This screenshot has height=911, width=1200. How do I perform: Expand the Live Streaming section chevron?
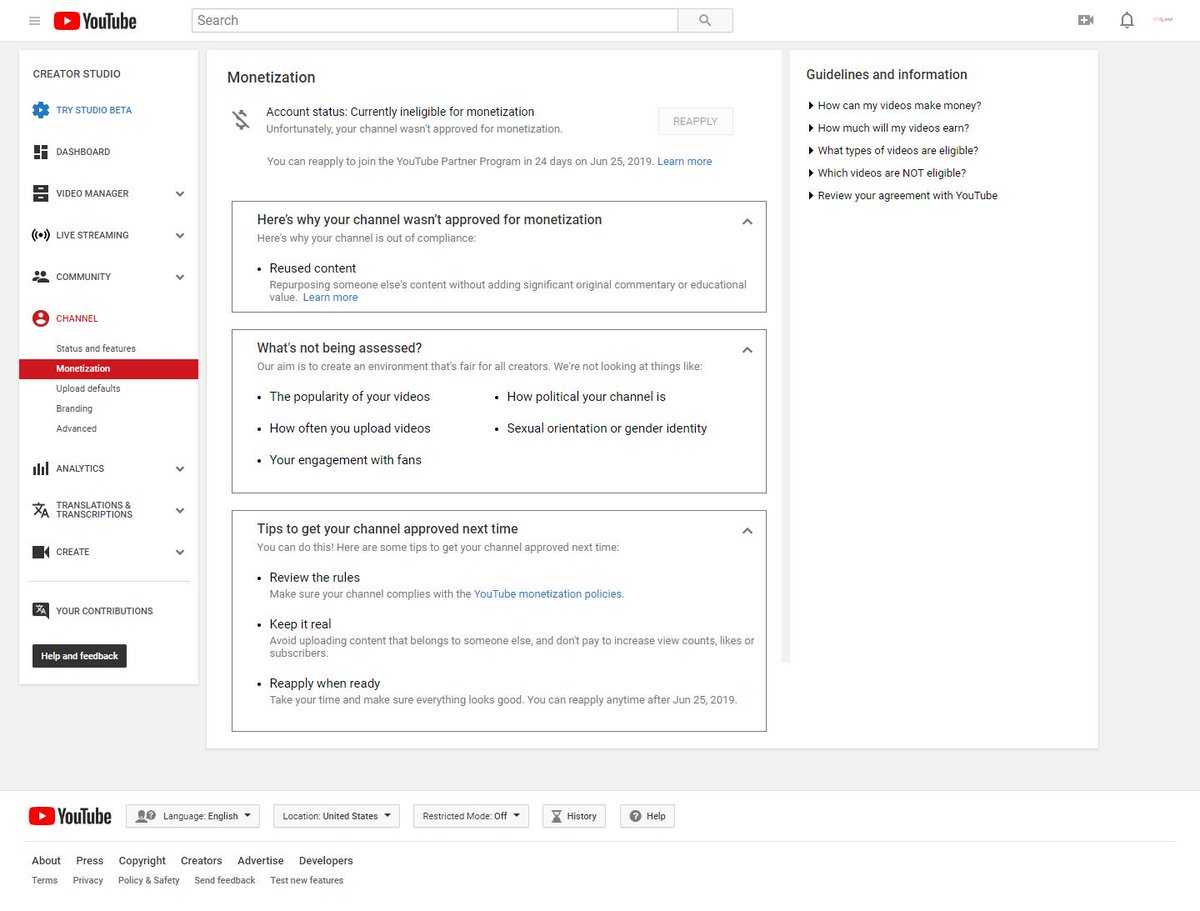[x=180, y=236]
